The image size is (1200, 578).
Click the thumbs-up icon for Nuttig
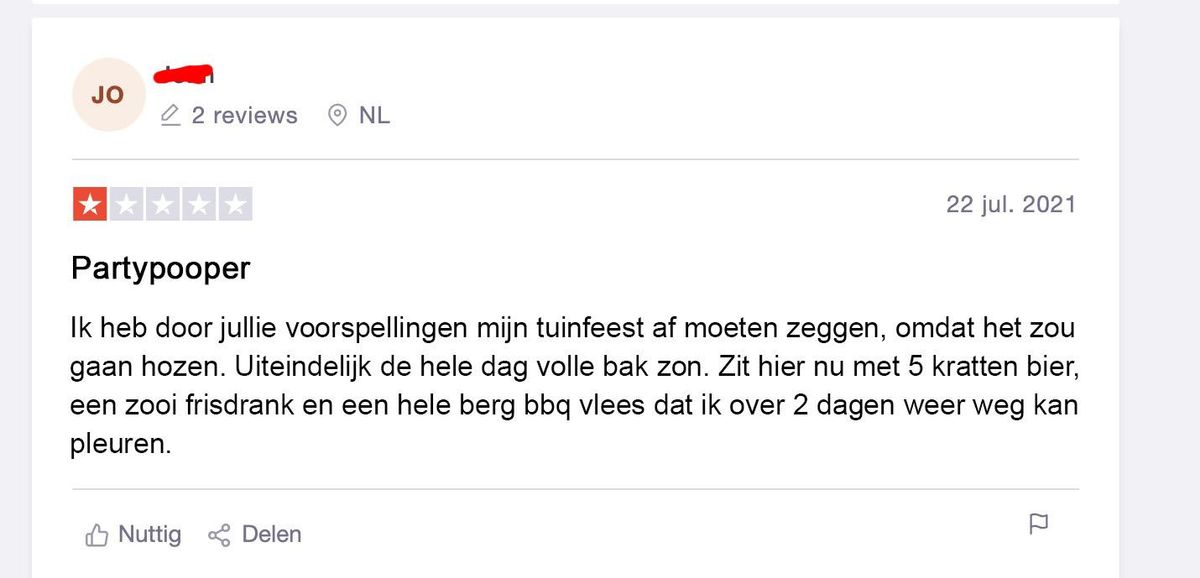pyautogui.click(x=97, y=536)
